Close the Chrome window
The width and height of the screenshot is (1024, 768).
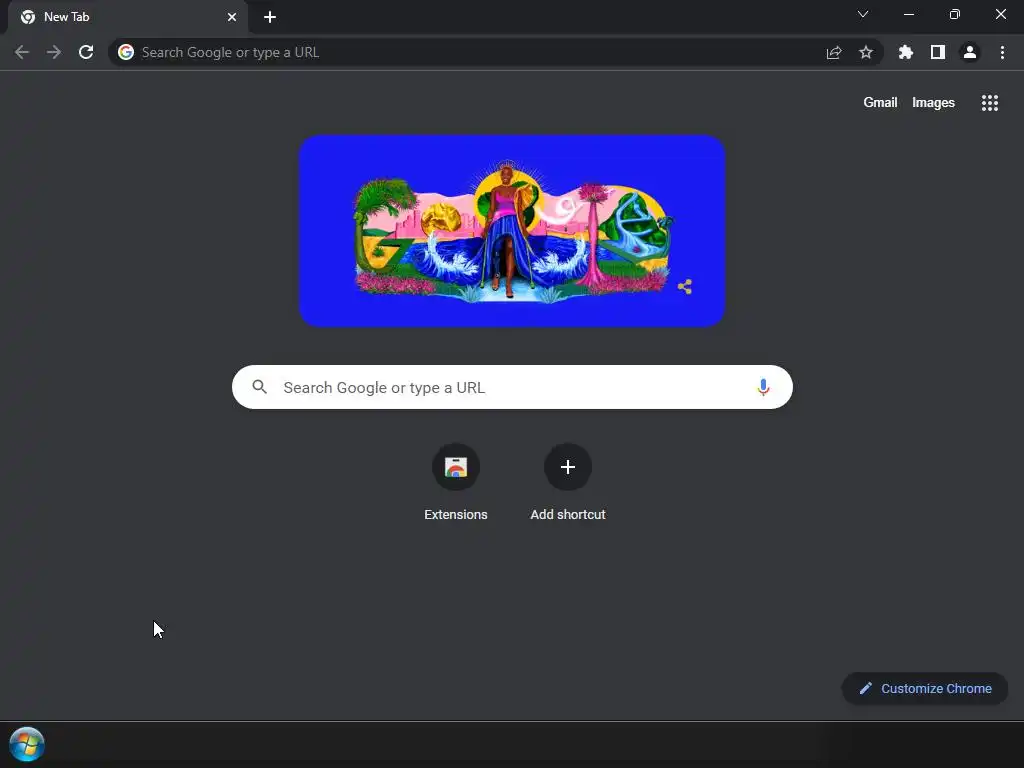click(x=1000, y=14)
